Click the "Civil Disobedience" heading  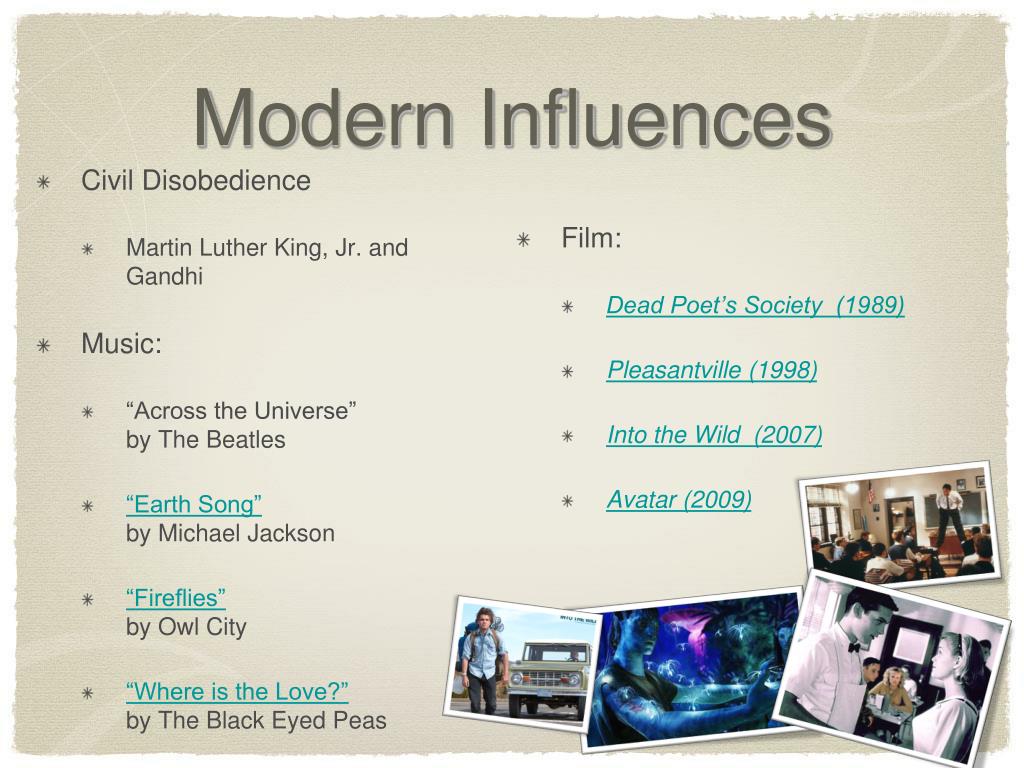196,180
